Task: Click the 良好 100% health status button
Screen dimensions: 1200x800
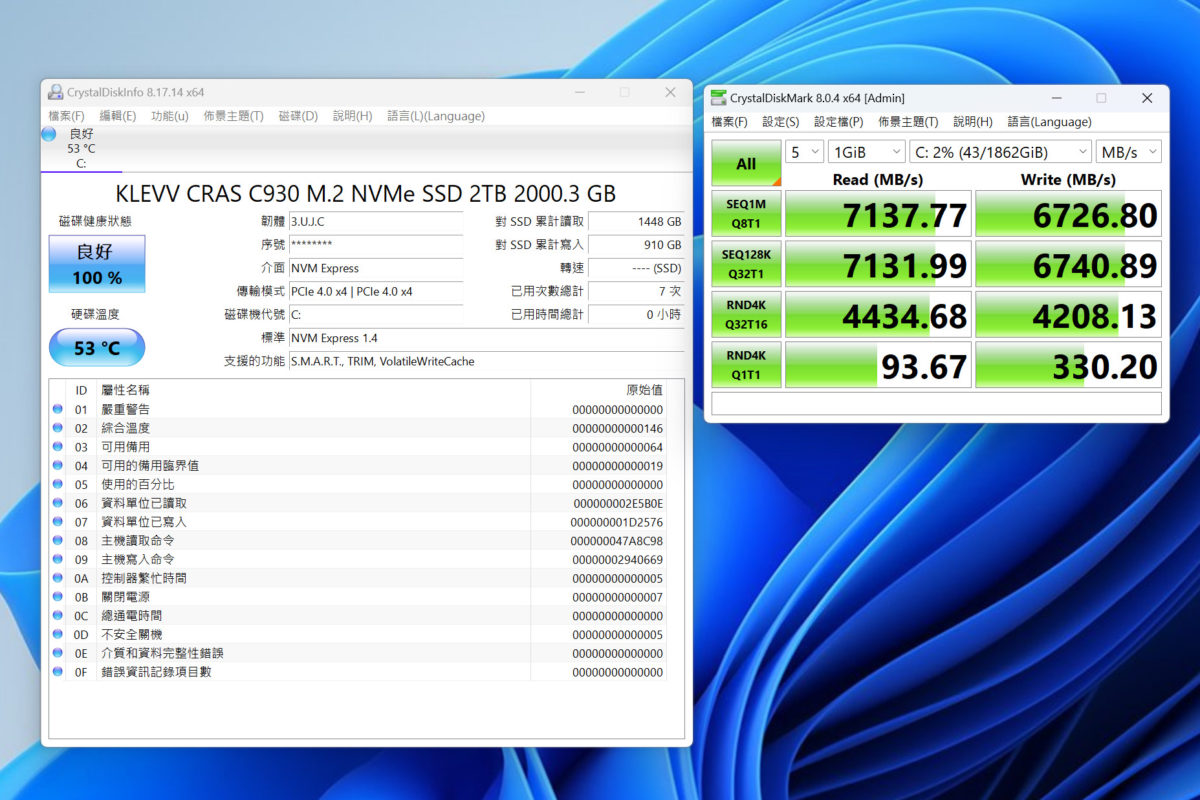Action: pyautogui.click(x=96, y=263)
